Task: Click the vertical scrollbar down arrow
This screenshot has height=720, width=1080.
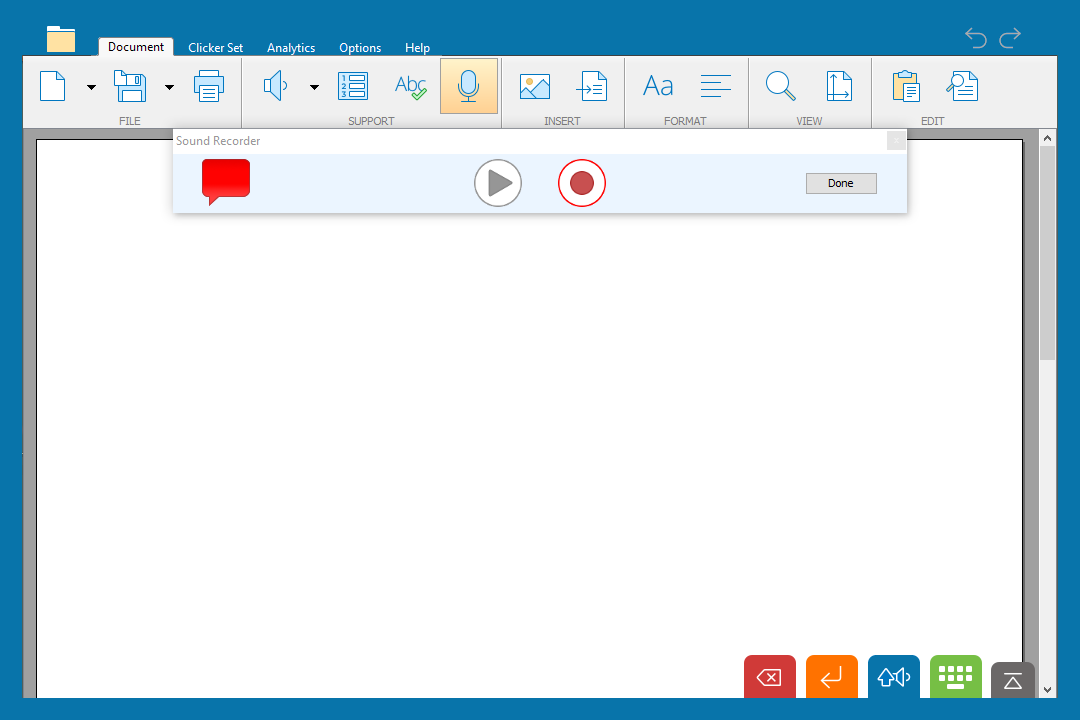Action: (1048, 689)
